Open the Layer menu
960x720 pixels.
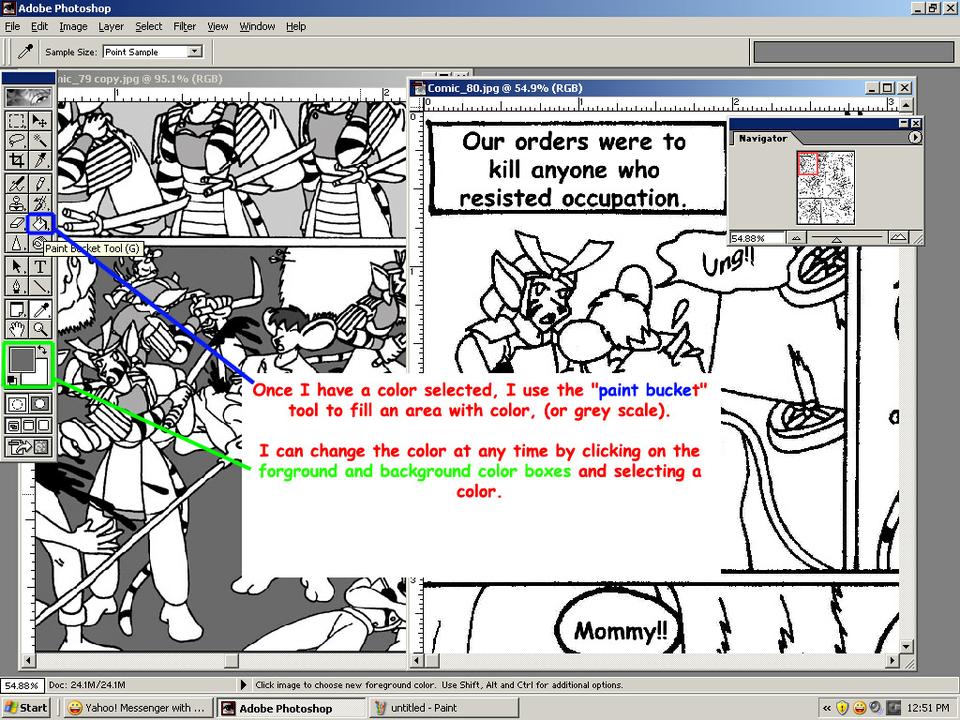[111, 26]
